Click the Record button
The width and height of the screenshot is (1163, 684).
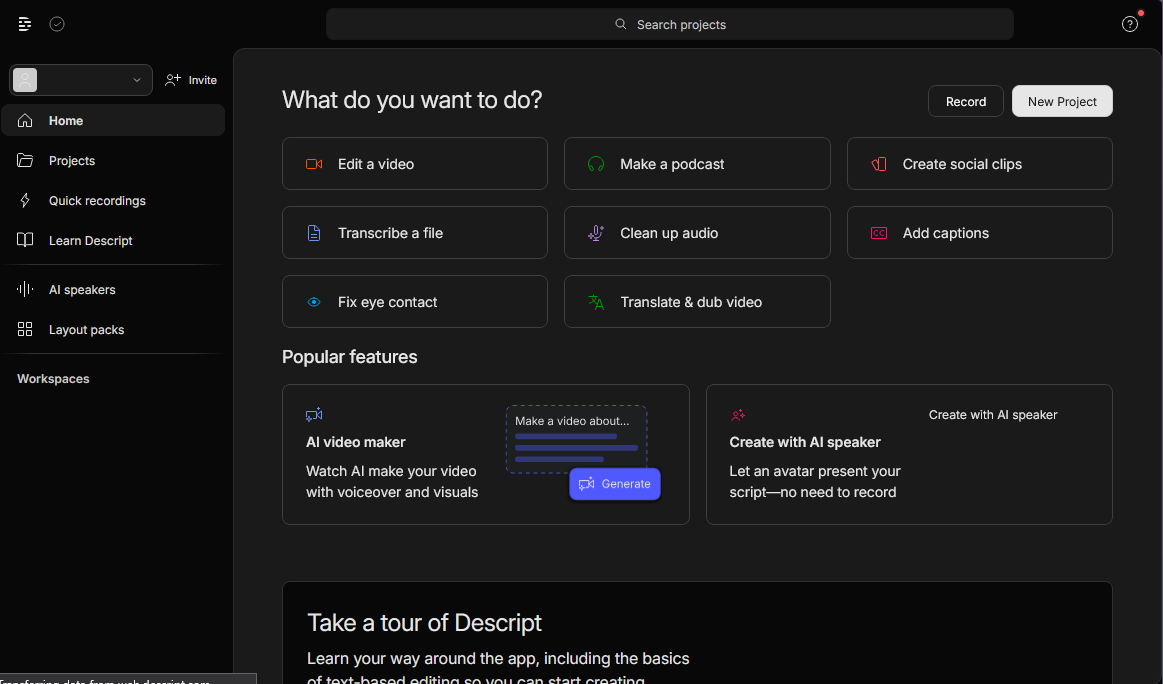(x=966, y=101)
